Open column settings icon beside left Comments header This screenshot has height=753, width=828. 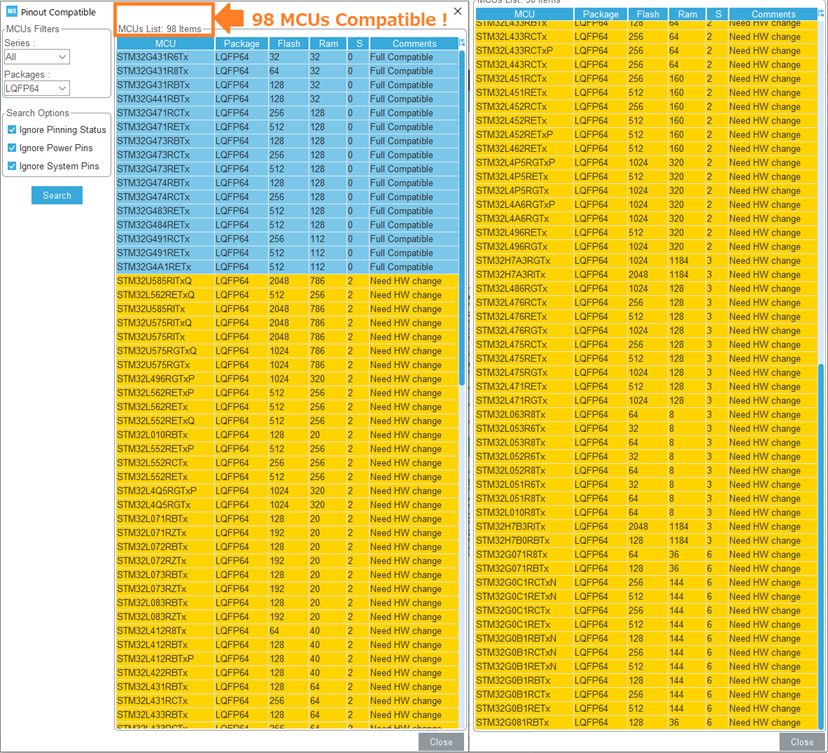coord(463,43)
